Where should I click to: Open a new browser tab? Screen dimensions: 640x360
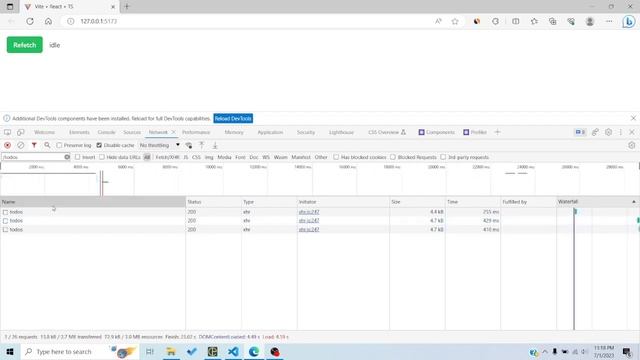click(127, 7)
